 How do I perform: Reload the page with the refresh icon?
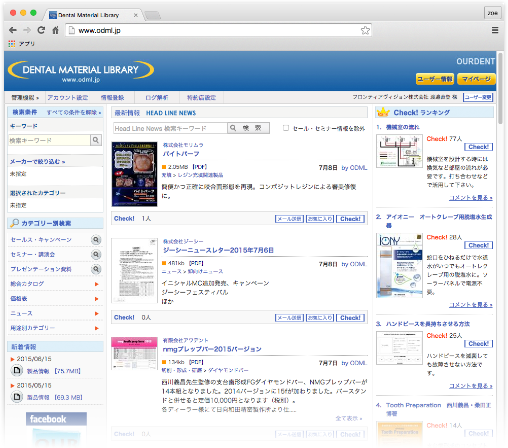coord(41,30)
